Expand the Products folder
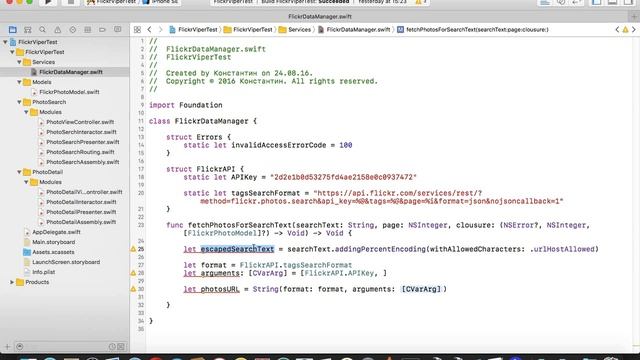The width and height of the screenshot is (640, 360). [x=12, y=282]
